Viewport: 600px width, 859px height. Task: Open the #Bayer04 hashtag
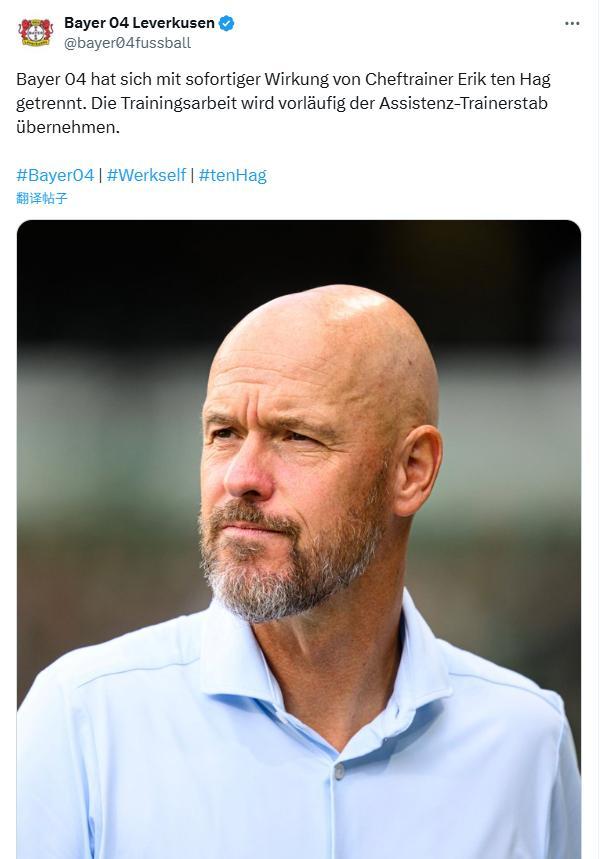click(x=55, y=175)
